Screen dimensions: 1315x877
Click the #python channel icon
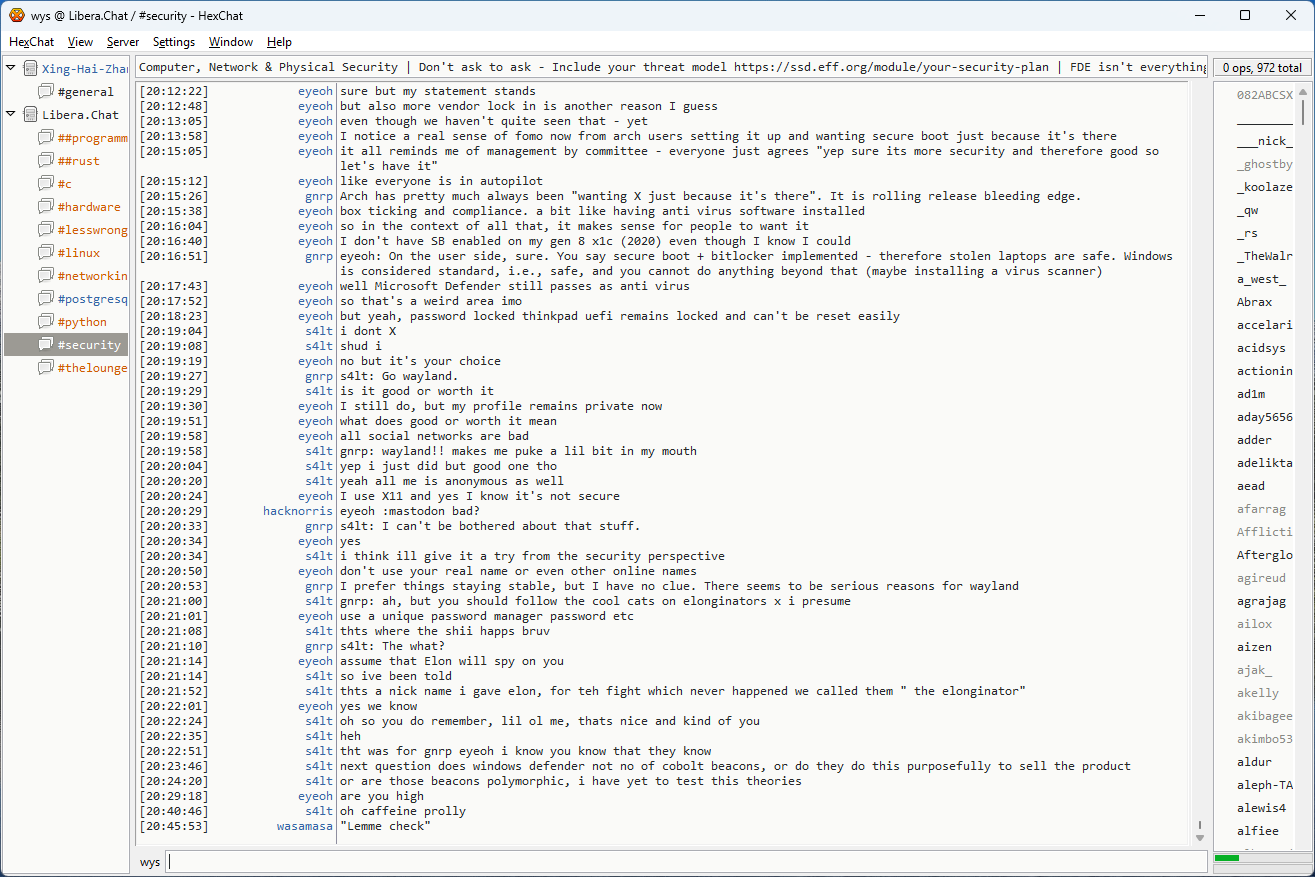coord(46,321)
